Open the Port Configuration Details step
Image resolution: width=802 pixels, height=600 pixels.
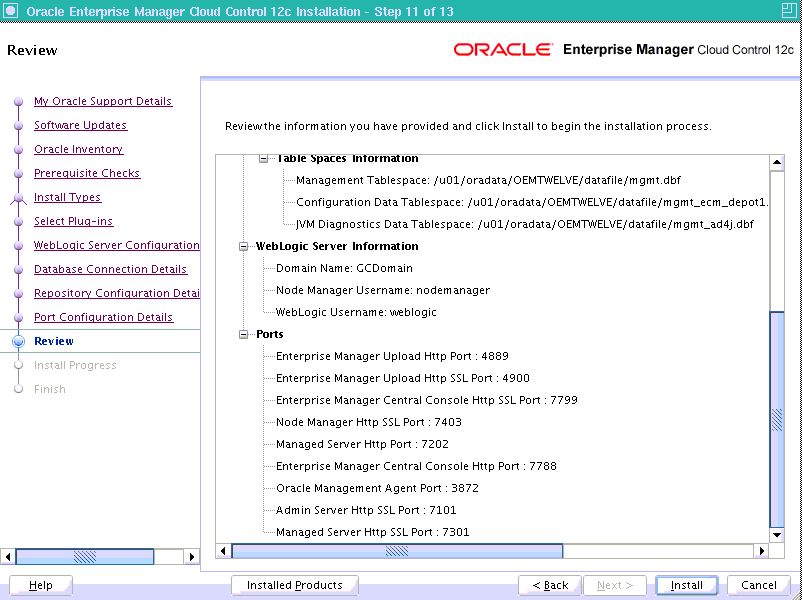[103, 317]
